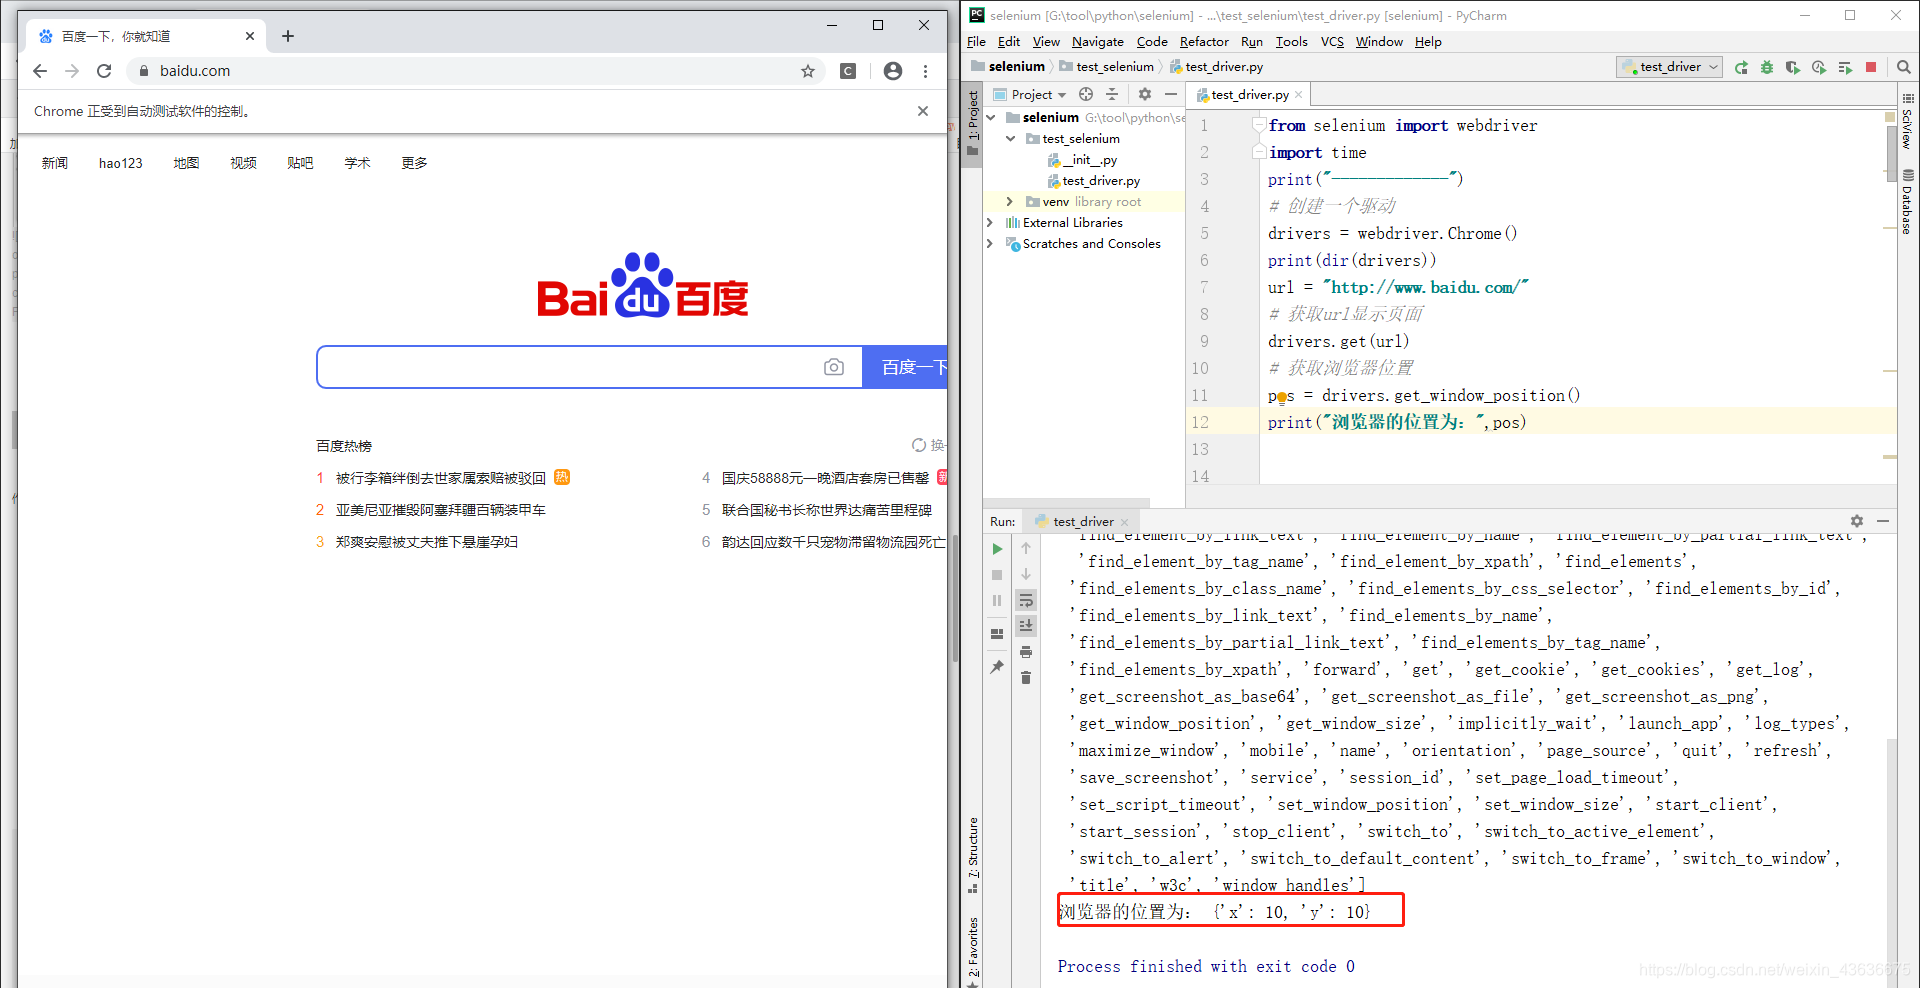The width and height of the screenshot is (1920, 988).
Task: Toggle the pin tab icon in Run panel
Action: tap(997, 667)
